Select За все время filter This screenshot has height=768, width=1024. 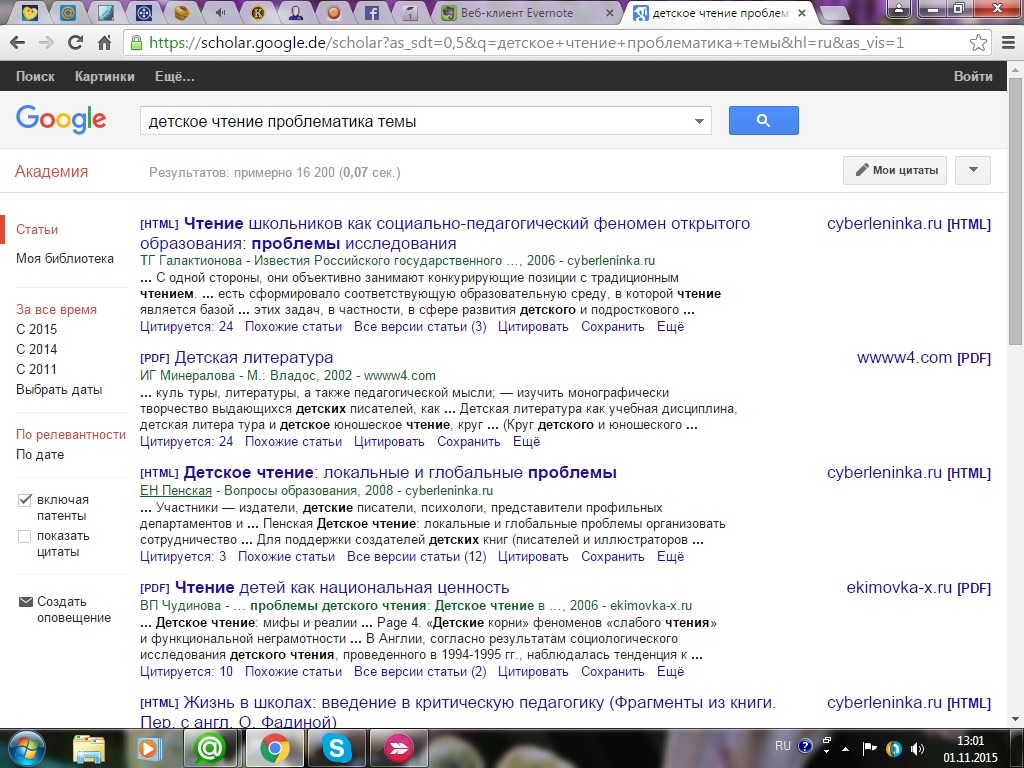click(56, 310)
